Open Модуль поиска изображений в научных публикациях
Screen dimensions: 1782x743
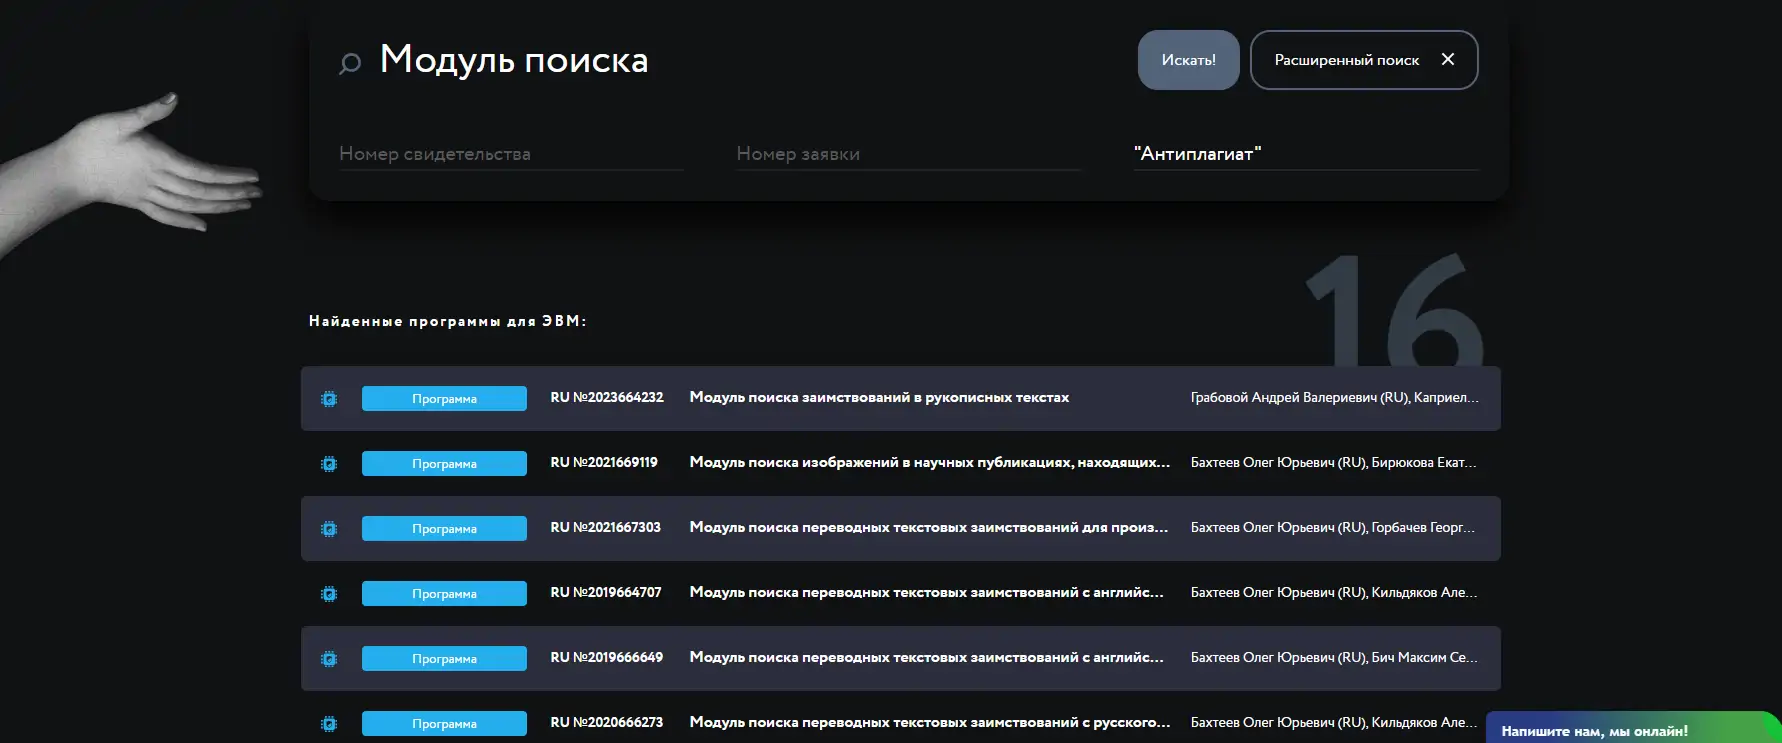[x=929, y=463]
